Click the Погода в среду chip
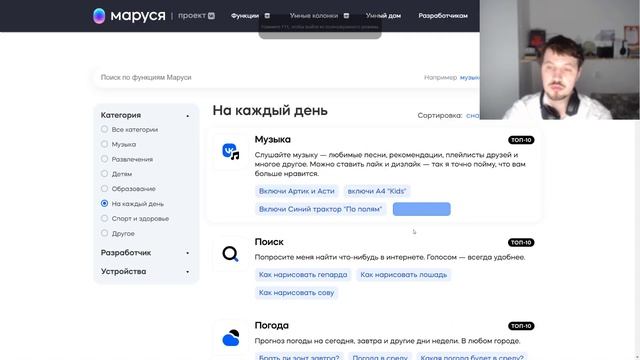This screenshot has height=360, width=640. [x=380, y=357]
